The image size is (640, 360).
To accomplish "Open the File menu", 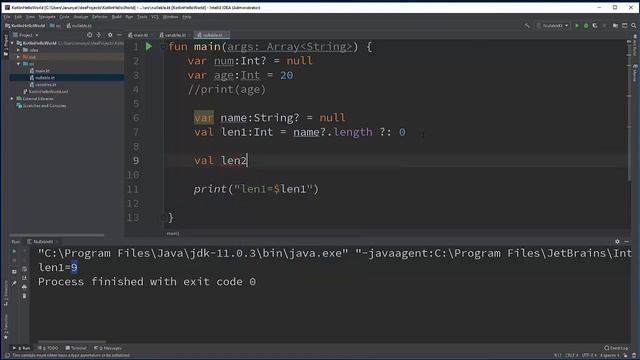I will click(x=7, y=17).
